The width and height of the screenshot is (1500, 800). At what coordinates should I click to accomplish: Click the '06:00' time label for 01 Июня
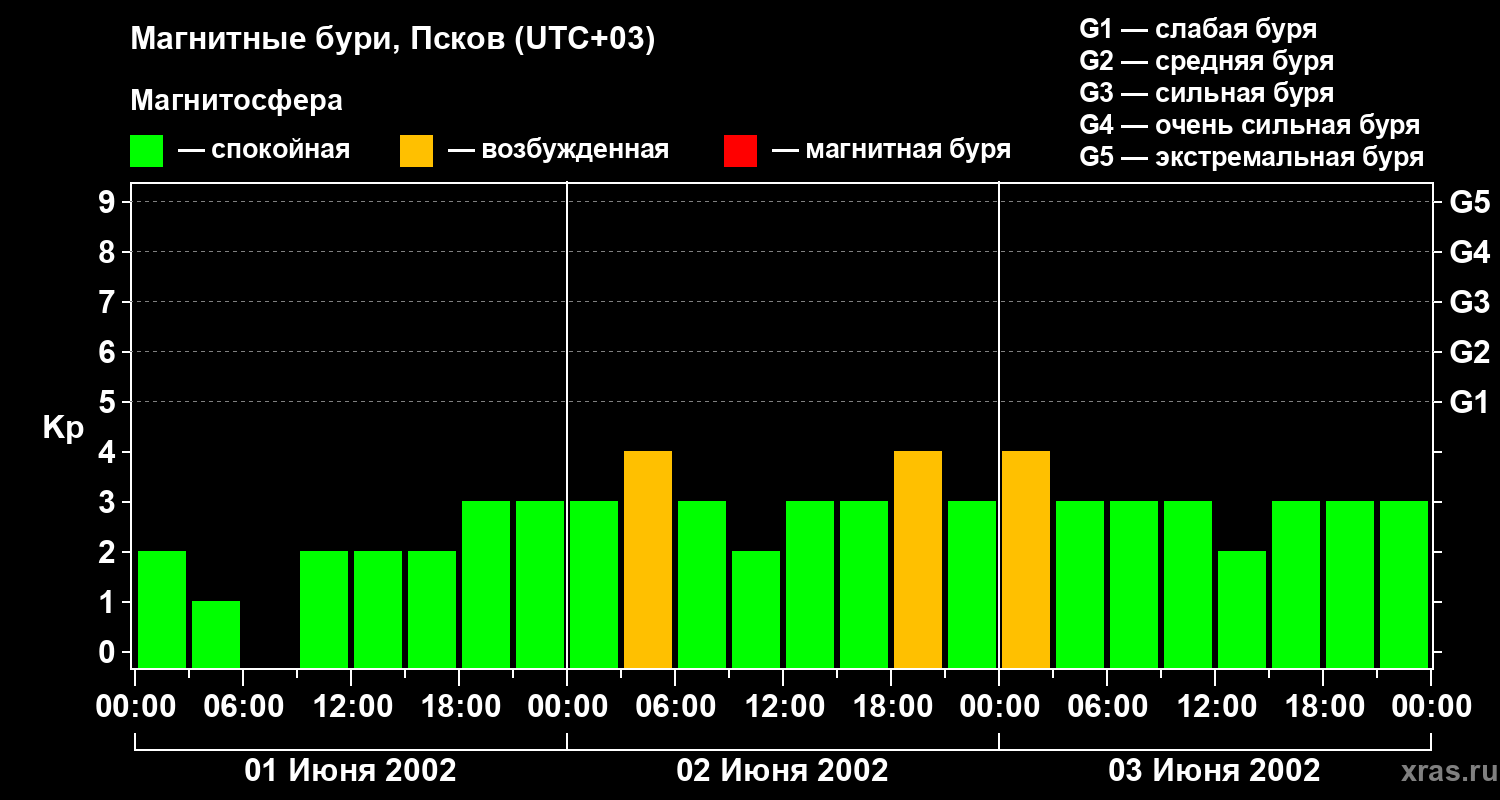243,707
